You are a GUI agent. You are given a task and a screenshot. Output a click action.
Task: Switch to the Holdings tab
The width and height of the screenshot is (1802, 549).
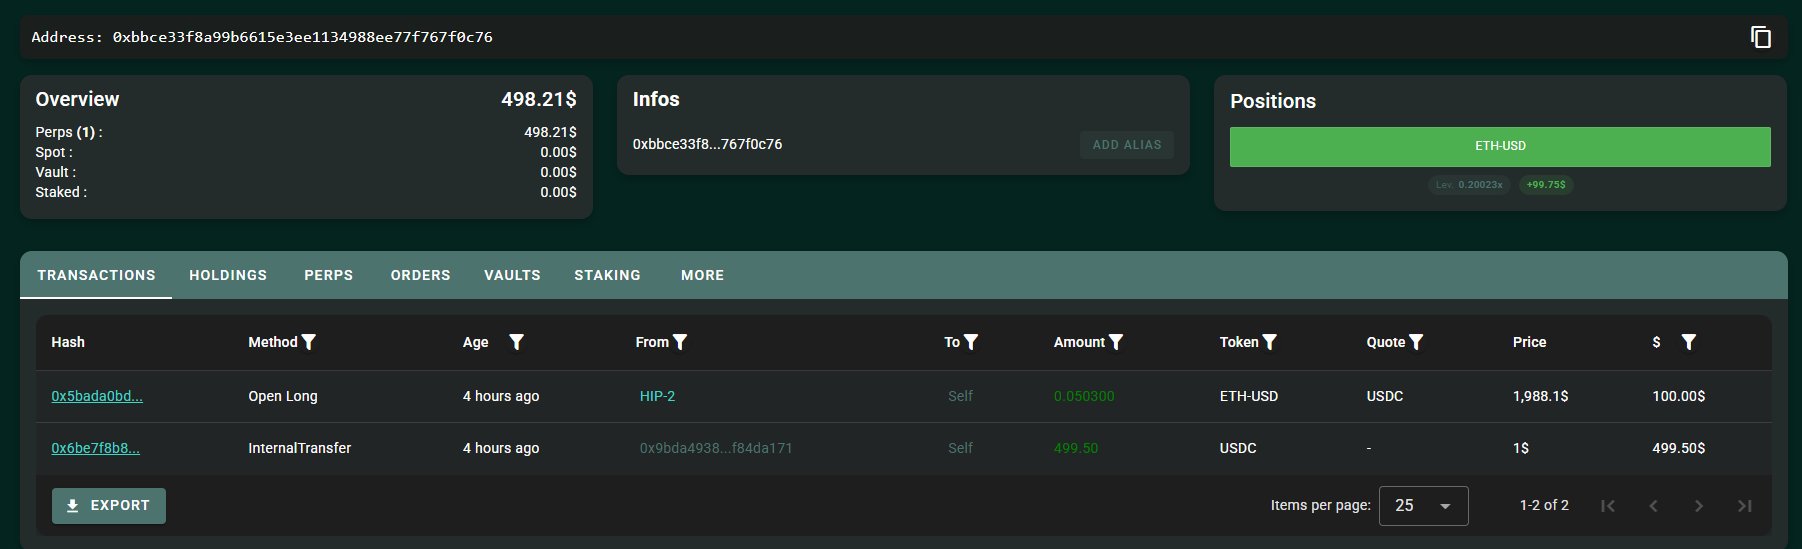tap(228, 275)
